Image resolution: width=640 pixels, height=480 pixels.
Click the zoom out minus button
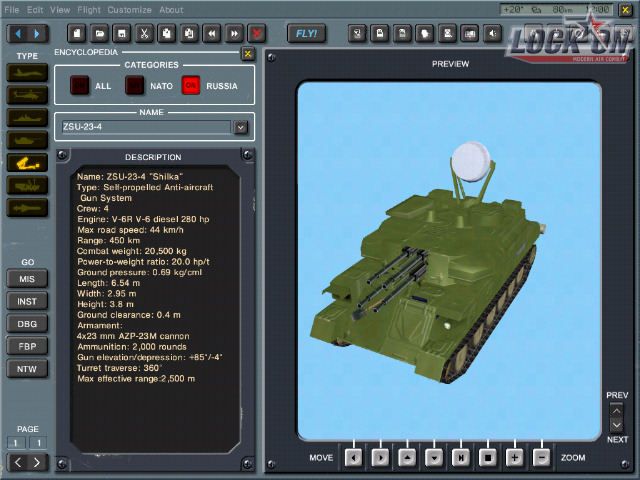pyautogui.click(x=541, y=457)
